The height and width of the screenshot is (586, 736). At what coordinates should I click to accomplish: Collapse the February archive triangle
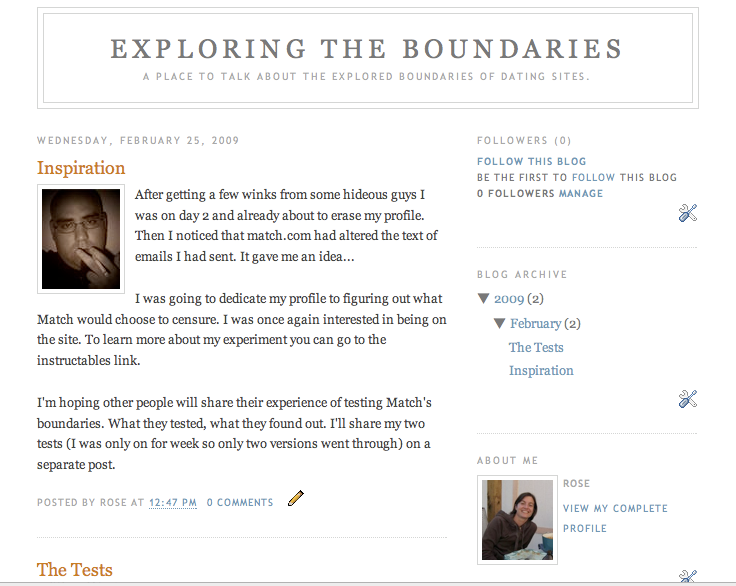[x=500, y=323]
